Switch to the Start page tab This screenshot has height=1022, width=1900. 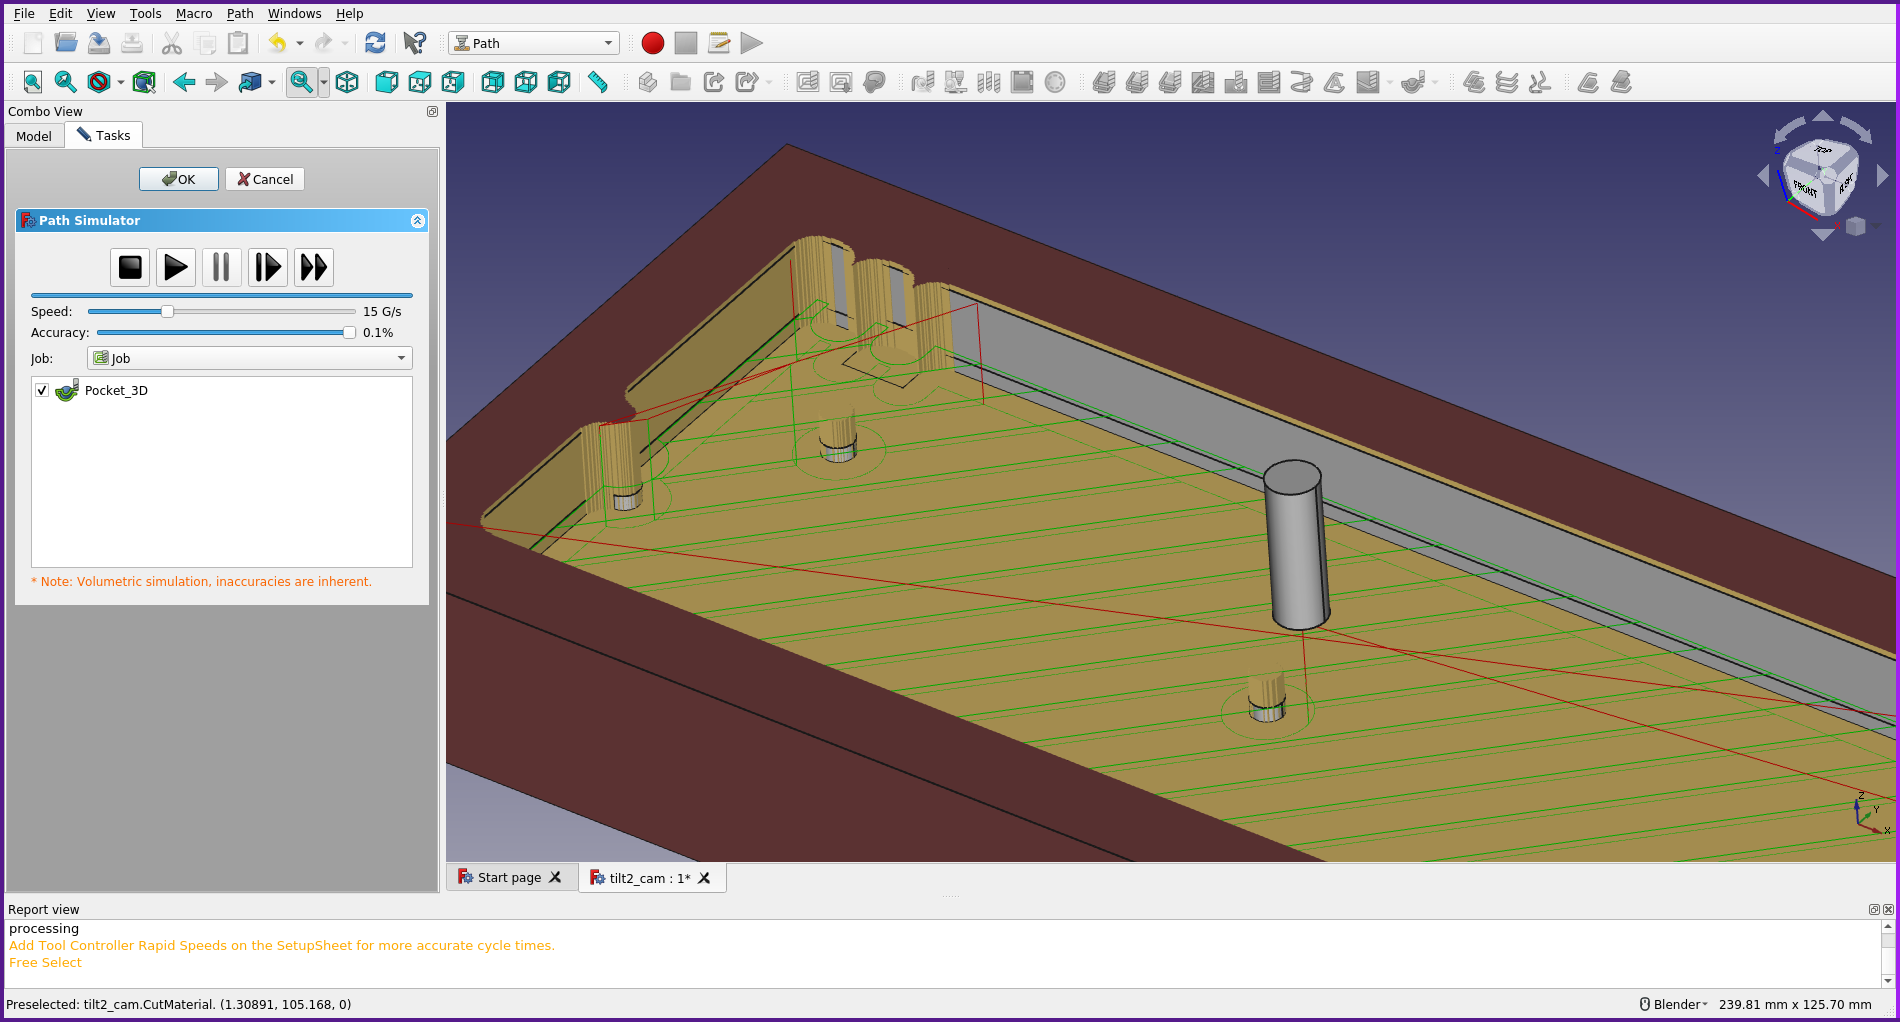pos(509,877)
